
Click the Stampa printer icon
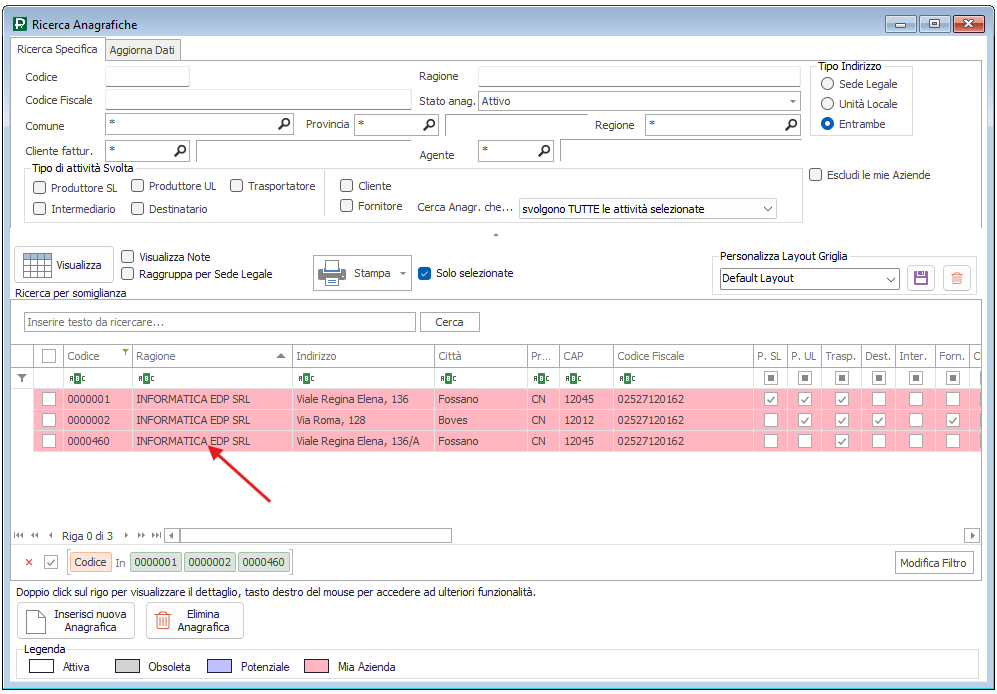click(331, 273)
